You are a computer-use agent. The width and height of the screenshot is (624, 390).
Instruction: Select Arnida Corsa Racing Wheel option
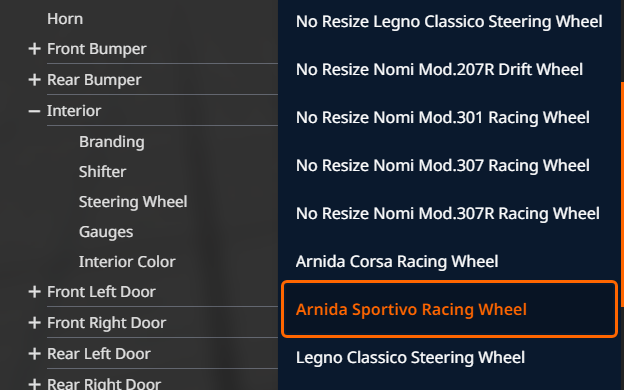(x=397, y=262)
